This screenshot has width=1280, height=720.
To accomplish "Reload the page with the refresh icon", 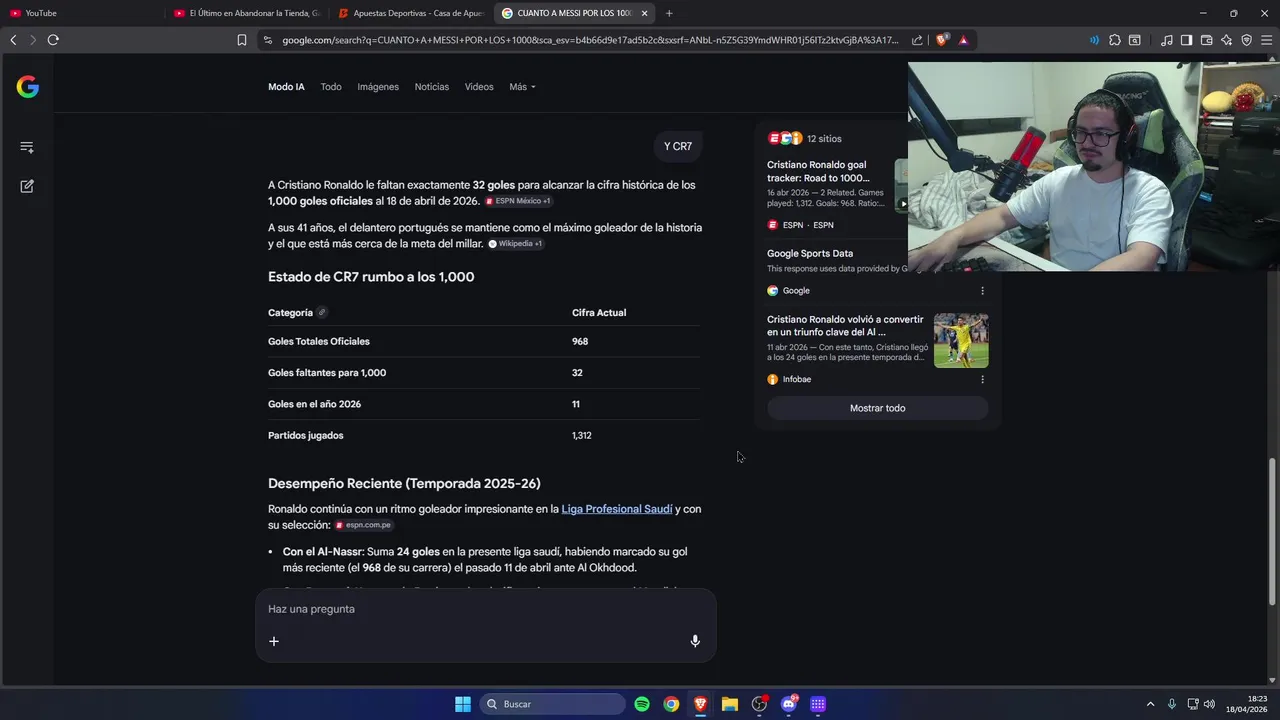I will pos(53,40).
